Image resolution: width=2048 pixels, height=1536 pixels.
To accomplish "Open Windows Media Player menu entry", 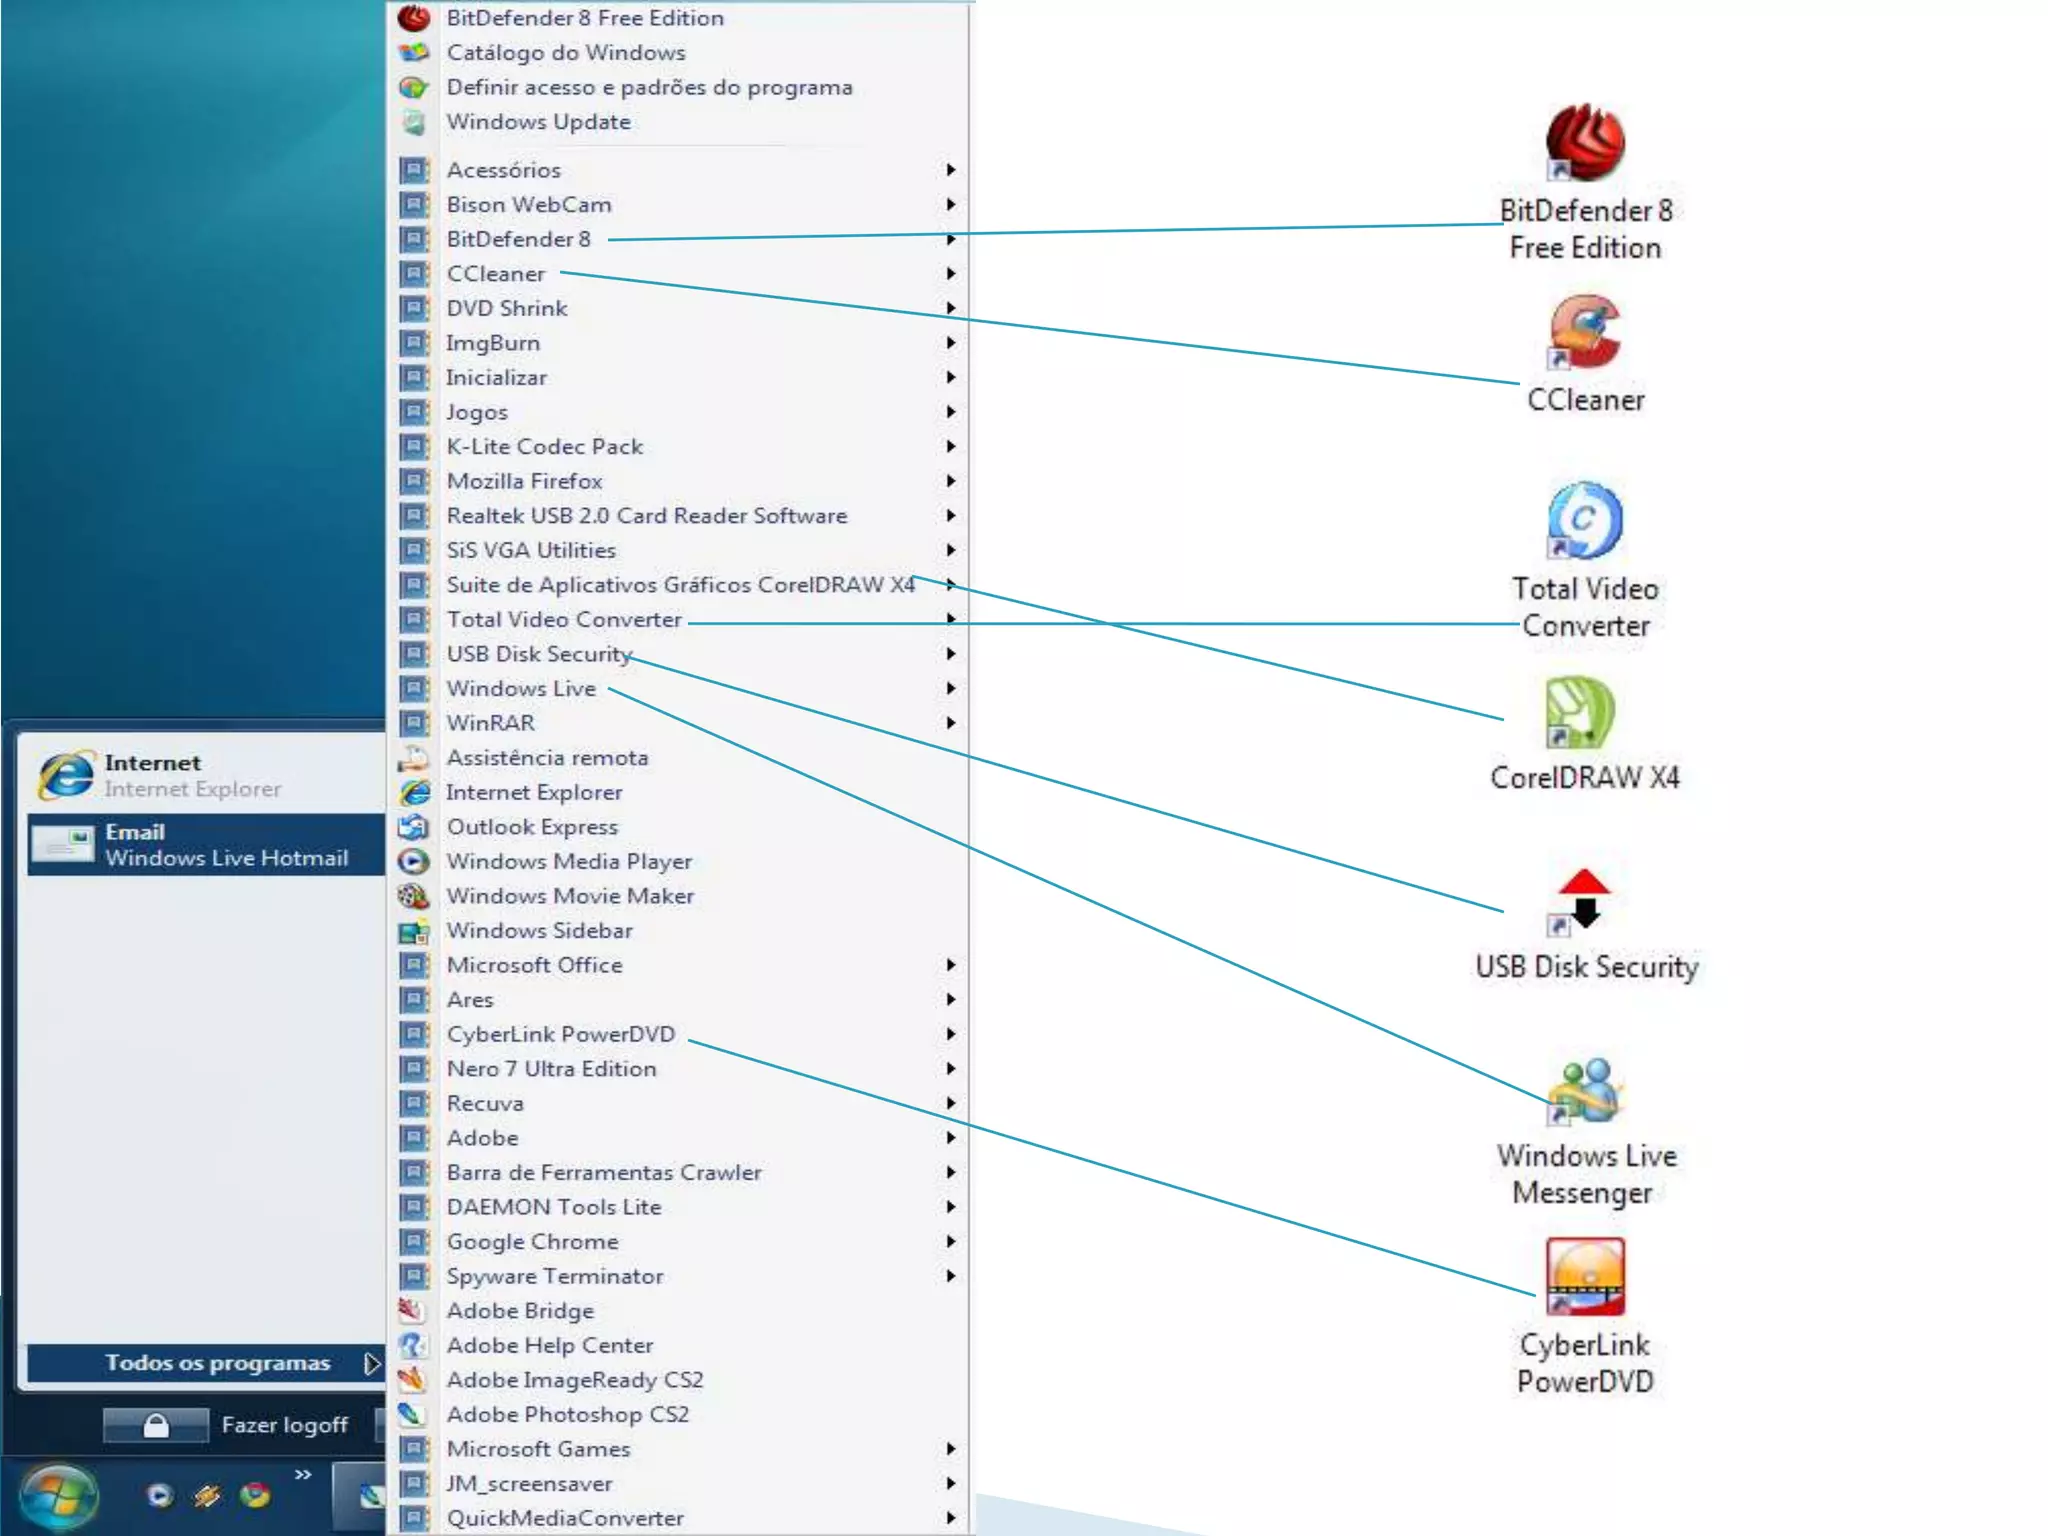I will pos(568,861).
